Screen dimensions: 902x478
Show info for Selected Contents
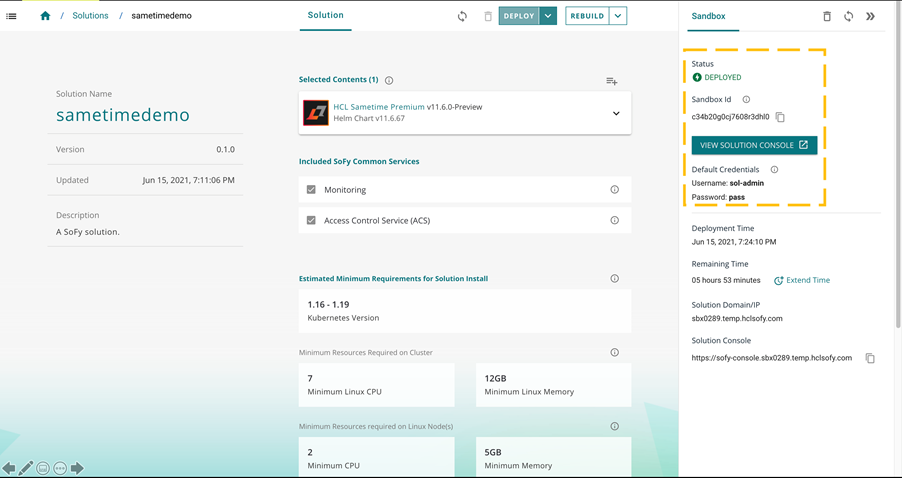pos(389,80)
